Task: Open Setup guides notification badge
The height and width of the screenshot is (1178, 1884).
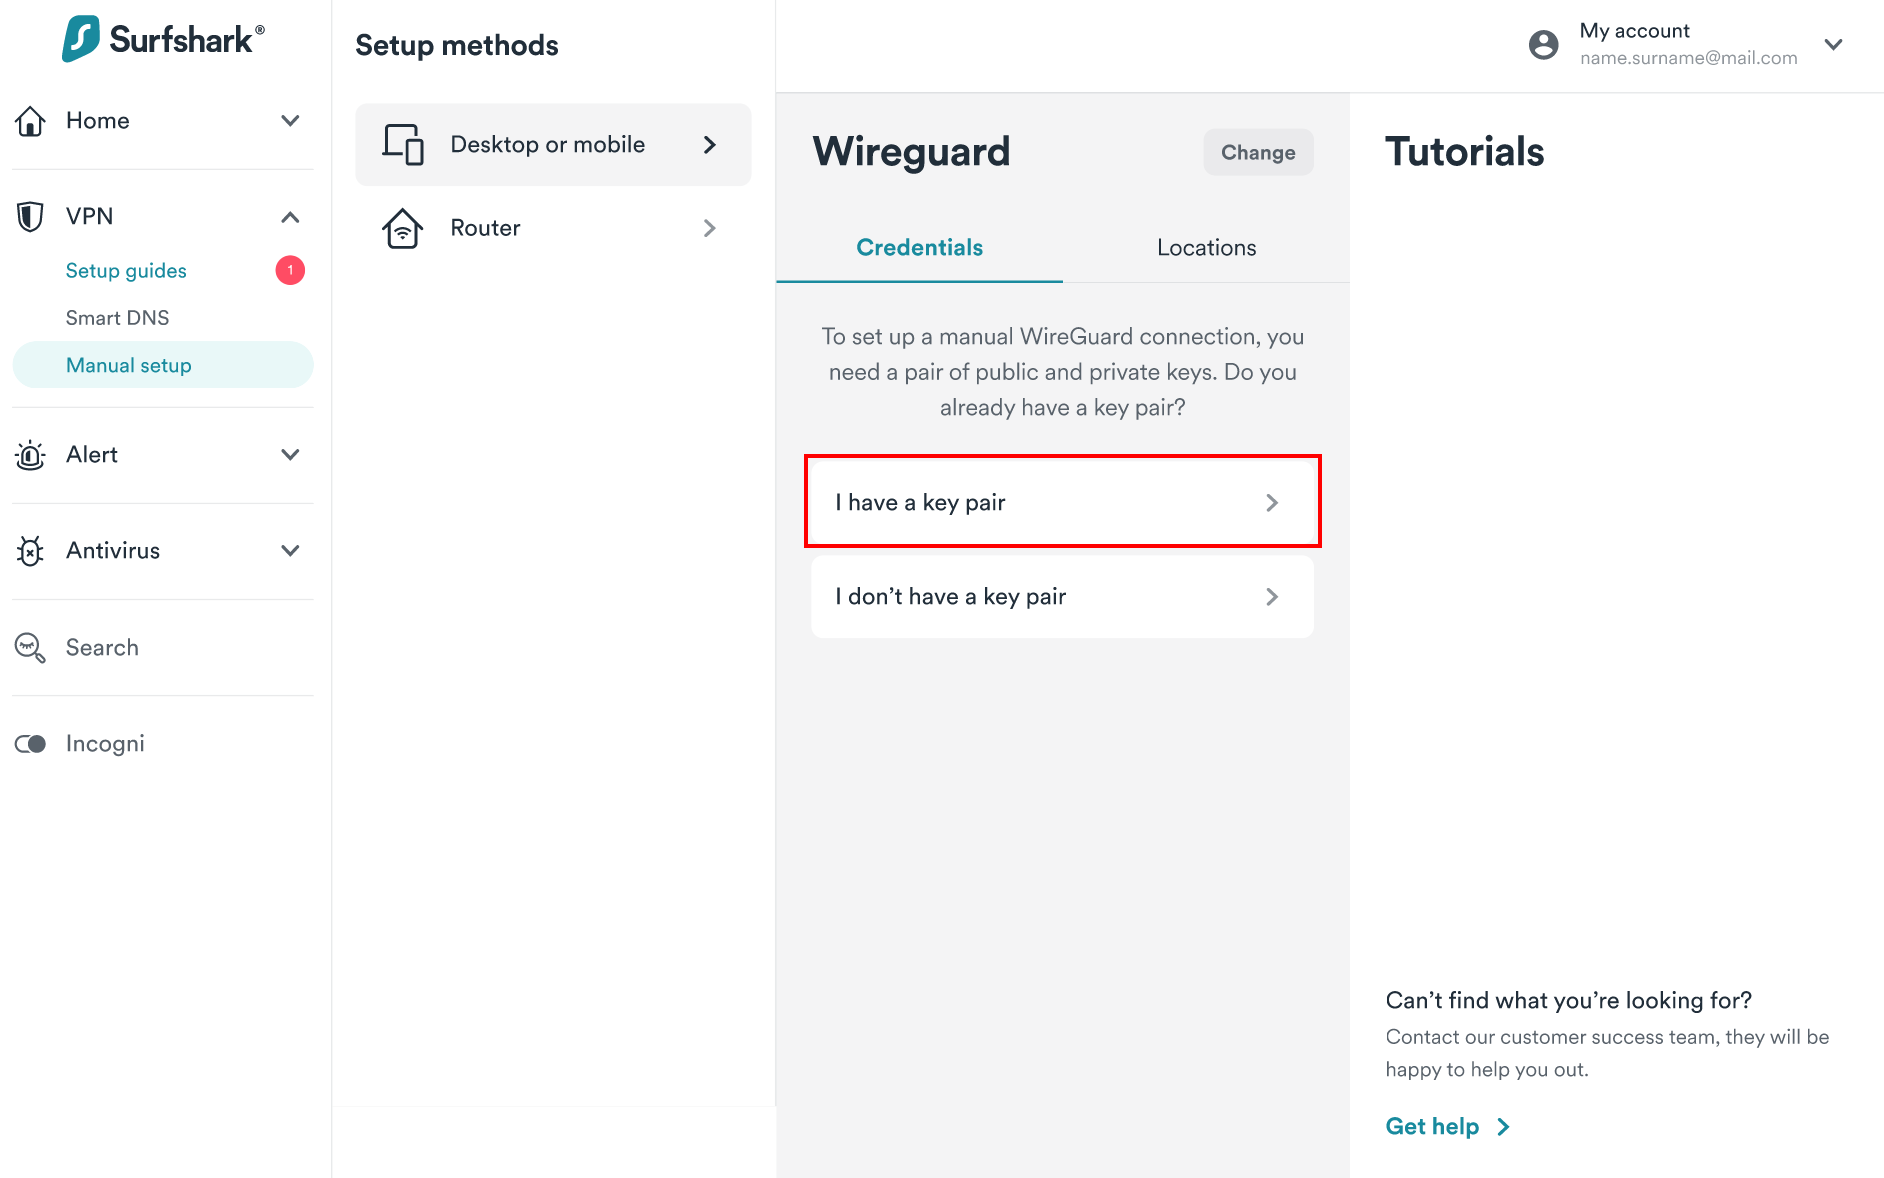Action: 290,270
